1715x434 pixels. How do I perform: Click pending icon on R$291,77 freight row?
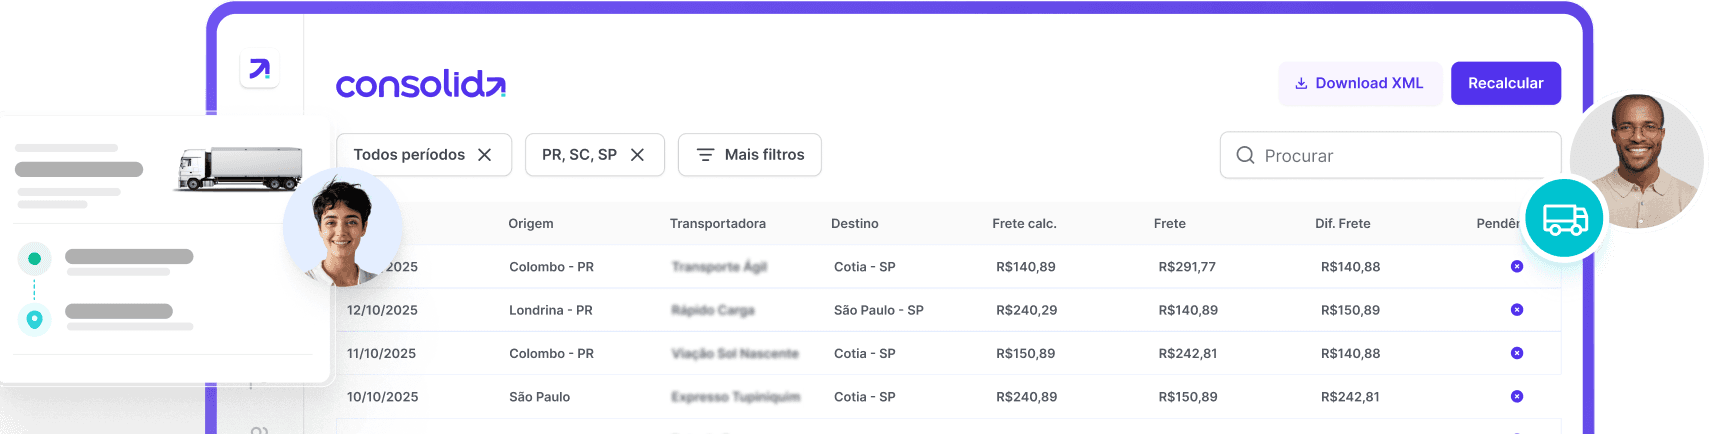pos(1517,266)
